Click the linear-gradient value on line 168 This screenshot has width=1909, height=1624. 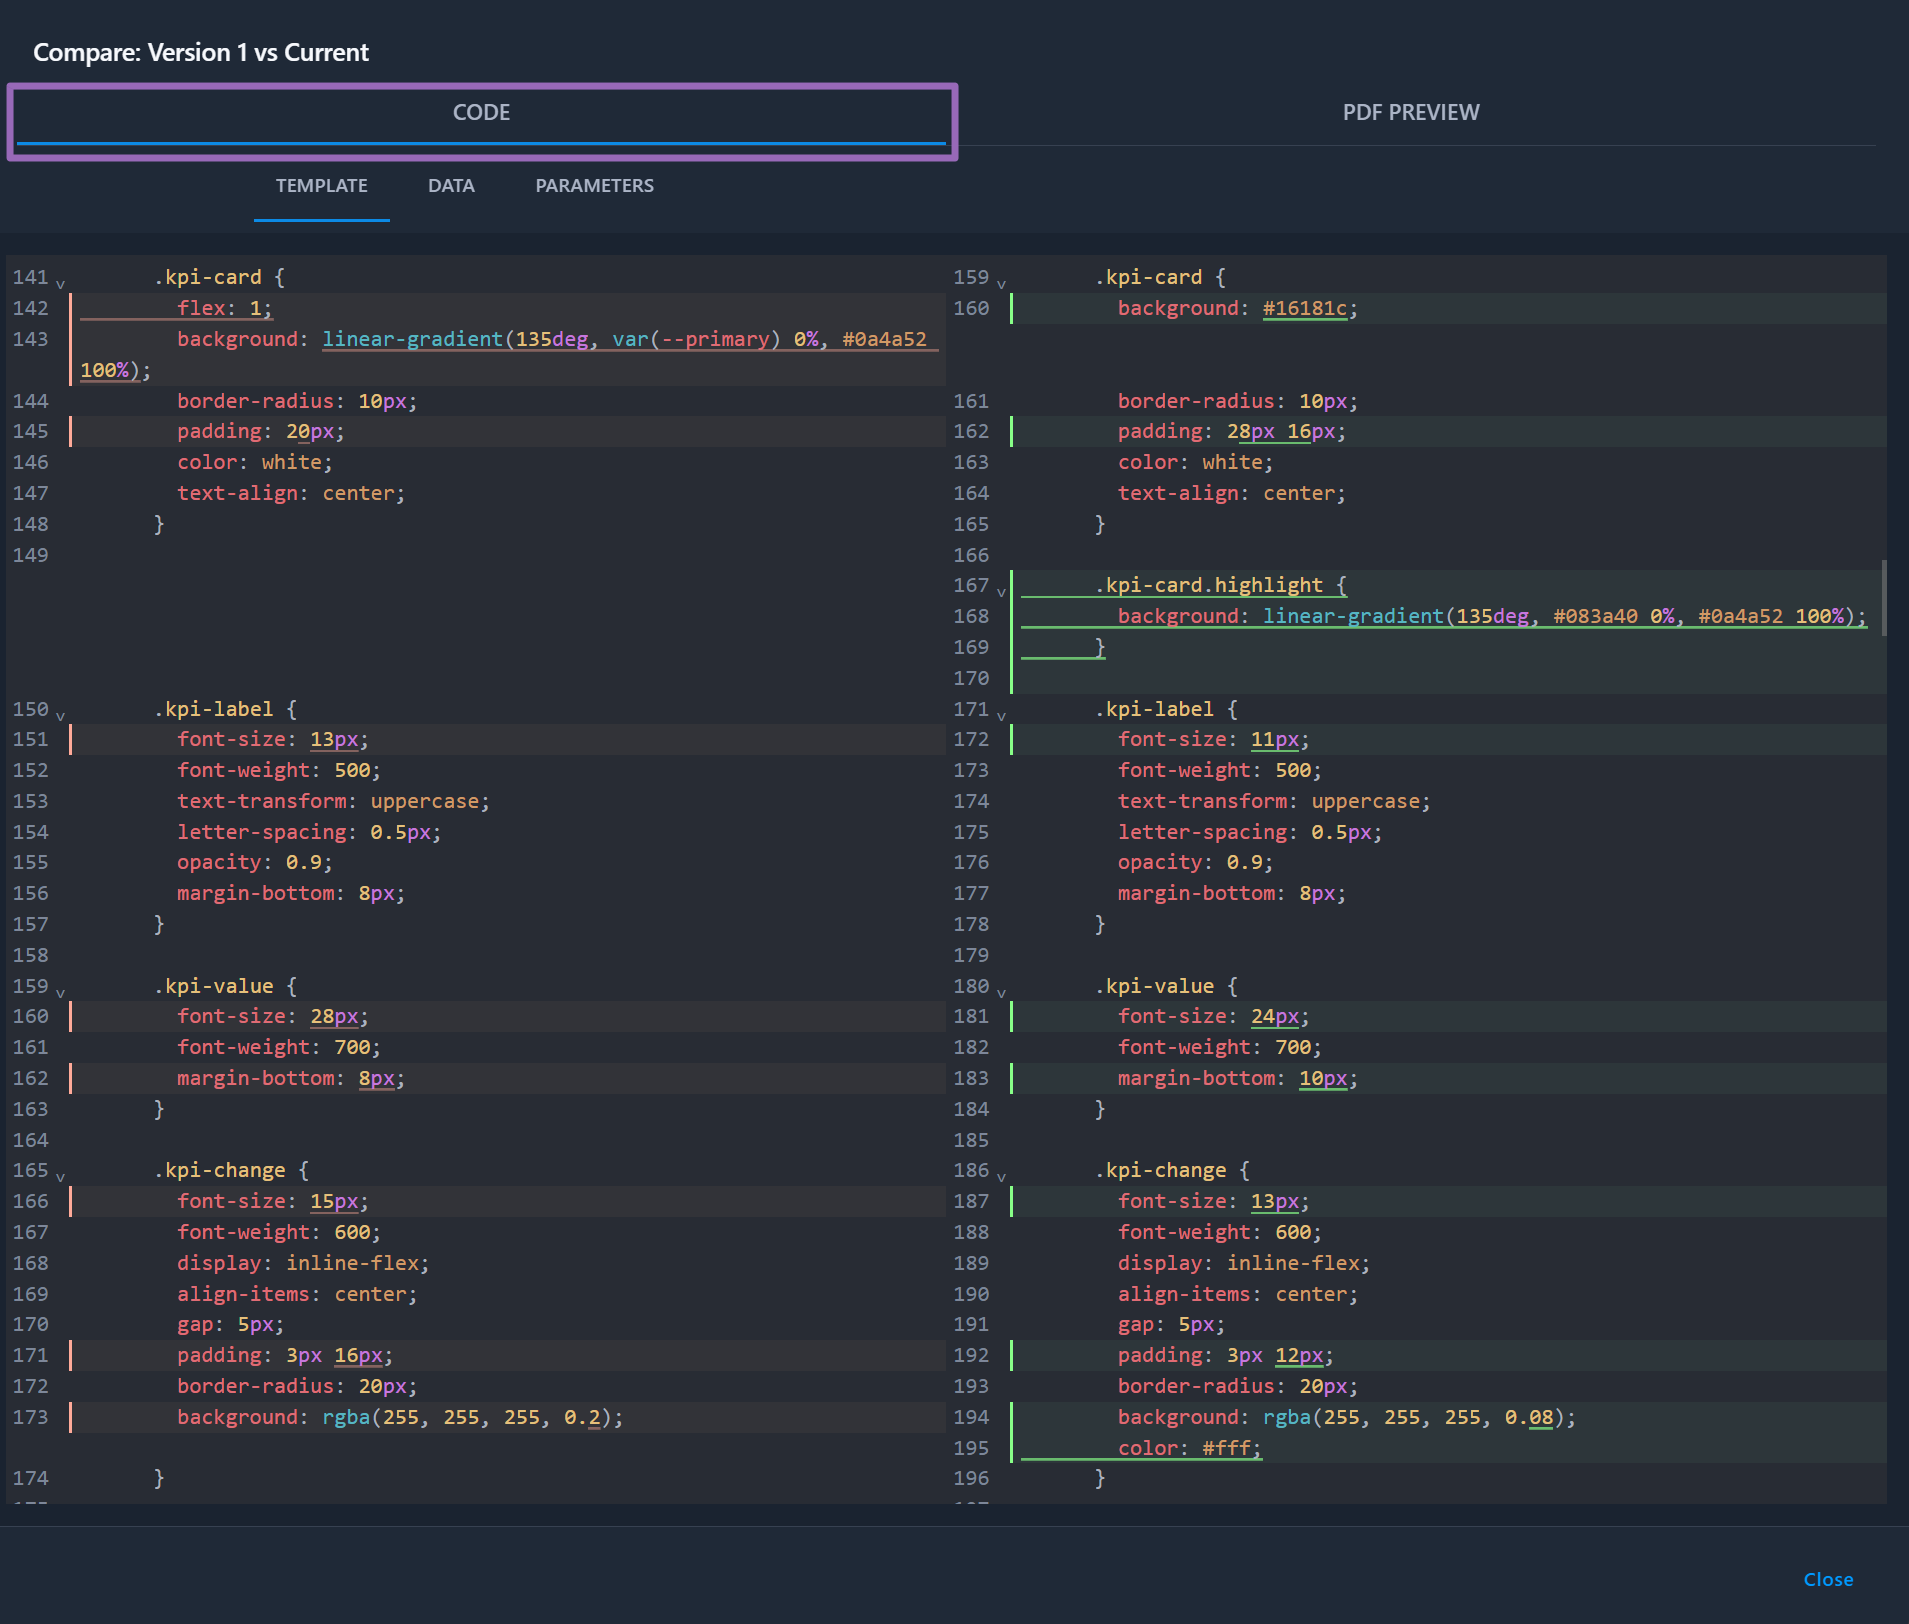pos(1355,616)
